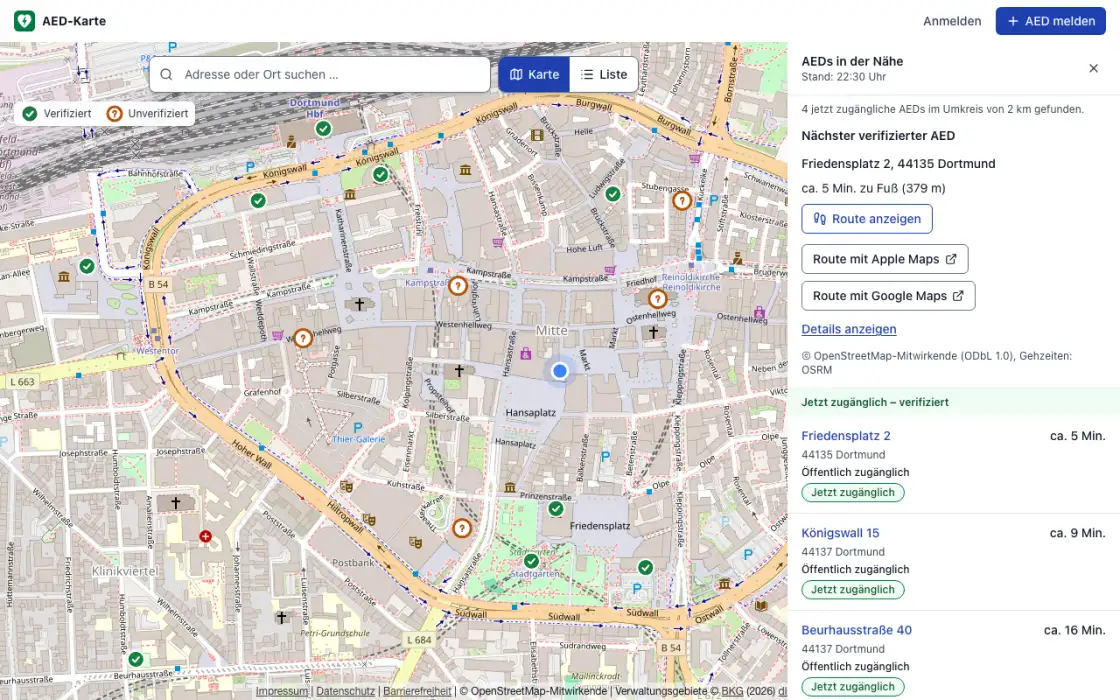Viewport: 1120px width, 700px height.
Task: Select unverified AED marker at Reinoldikirche
Action: (658, 299)
